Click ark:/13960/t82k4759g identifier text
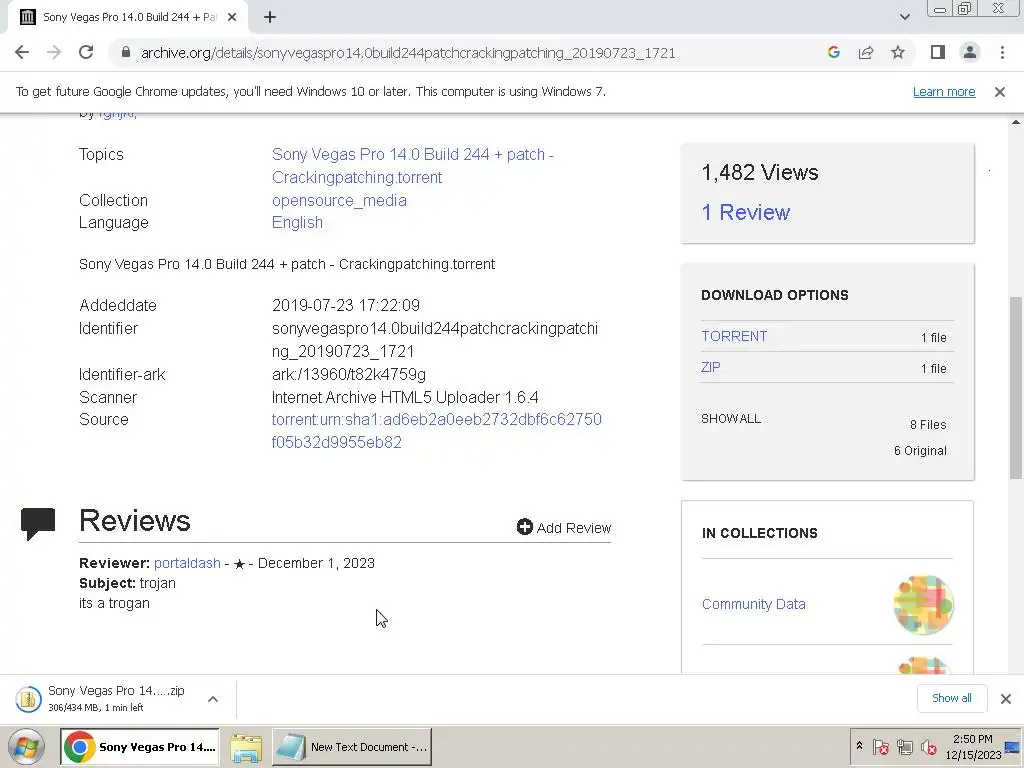1024x768 pixels. tap(349, 375)
